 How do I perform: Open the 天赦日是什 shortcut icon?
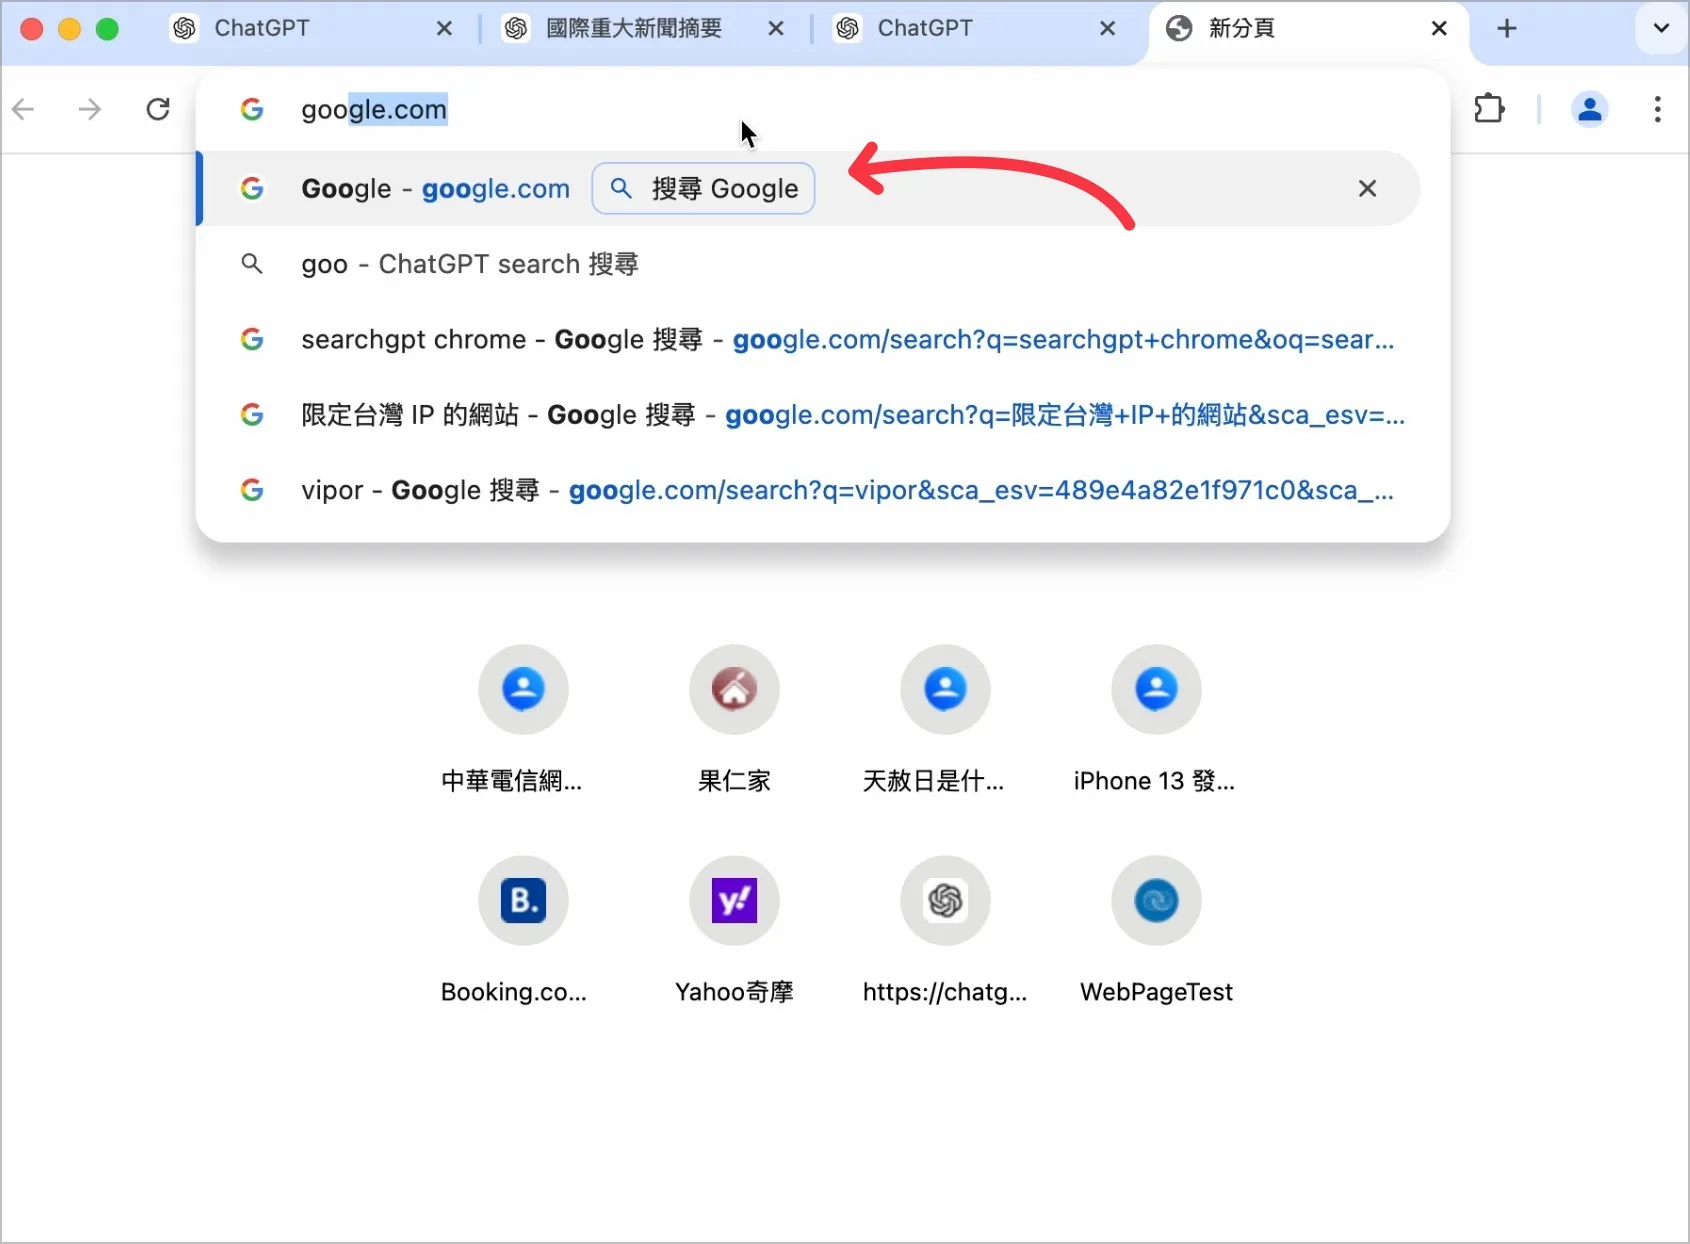945,689
